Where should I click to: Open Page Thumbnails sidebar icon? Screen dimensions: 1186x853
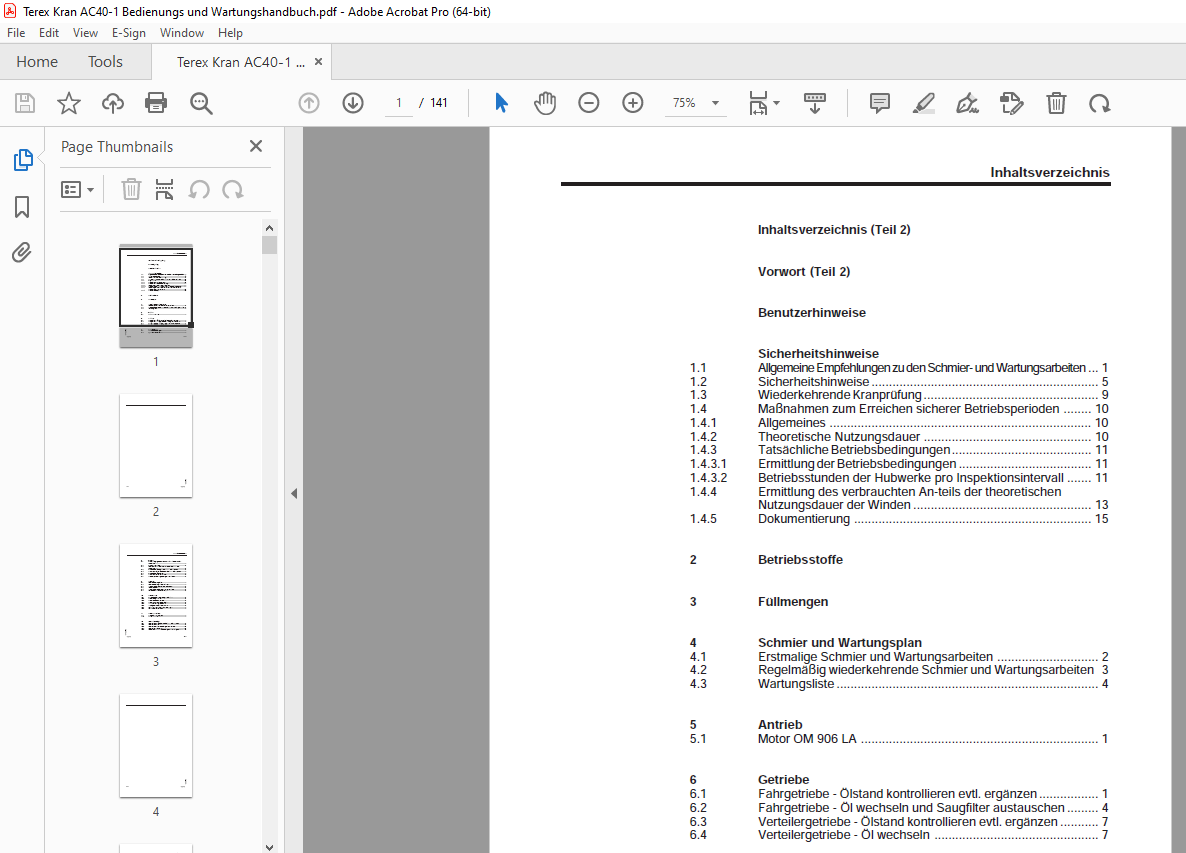(x=23, y=160)
